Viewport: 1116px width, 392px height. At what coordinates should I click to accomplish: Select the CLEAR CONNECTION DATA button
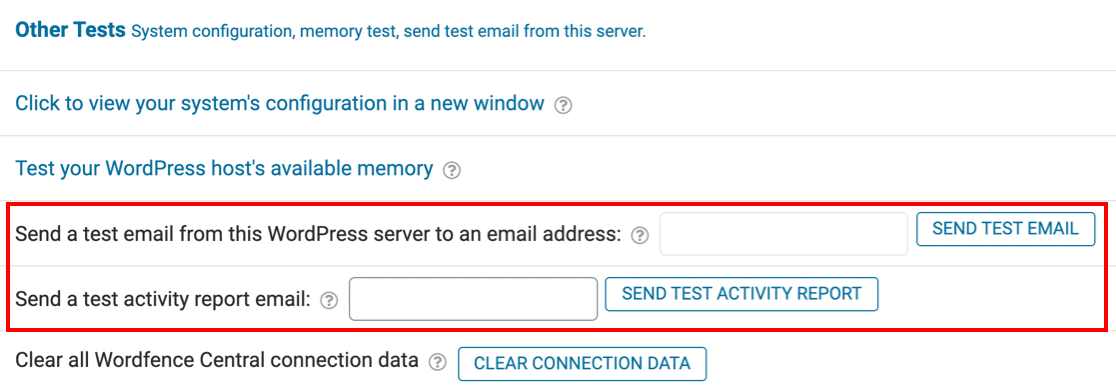[x=582, y=364]
